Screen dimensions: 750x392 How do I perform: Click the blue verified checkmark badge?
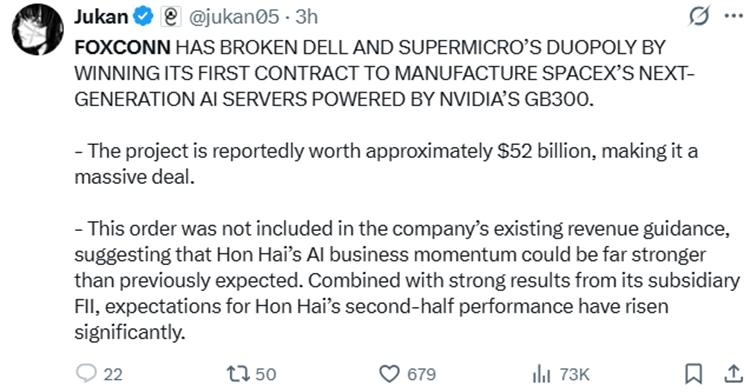pyautogui.click(x=143, y=17)
